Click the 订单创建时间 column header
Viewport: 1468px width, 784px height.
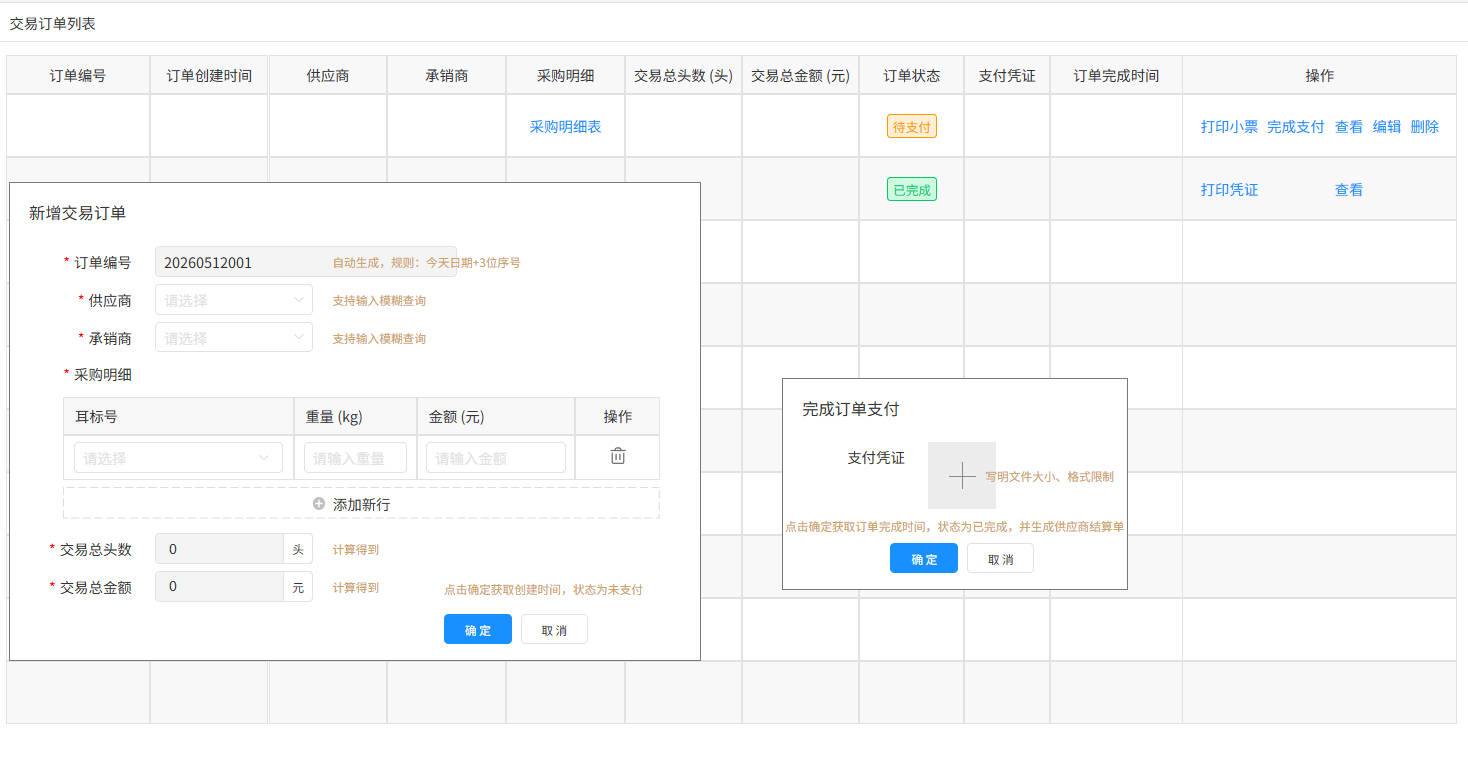click(x=209, y=75)
